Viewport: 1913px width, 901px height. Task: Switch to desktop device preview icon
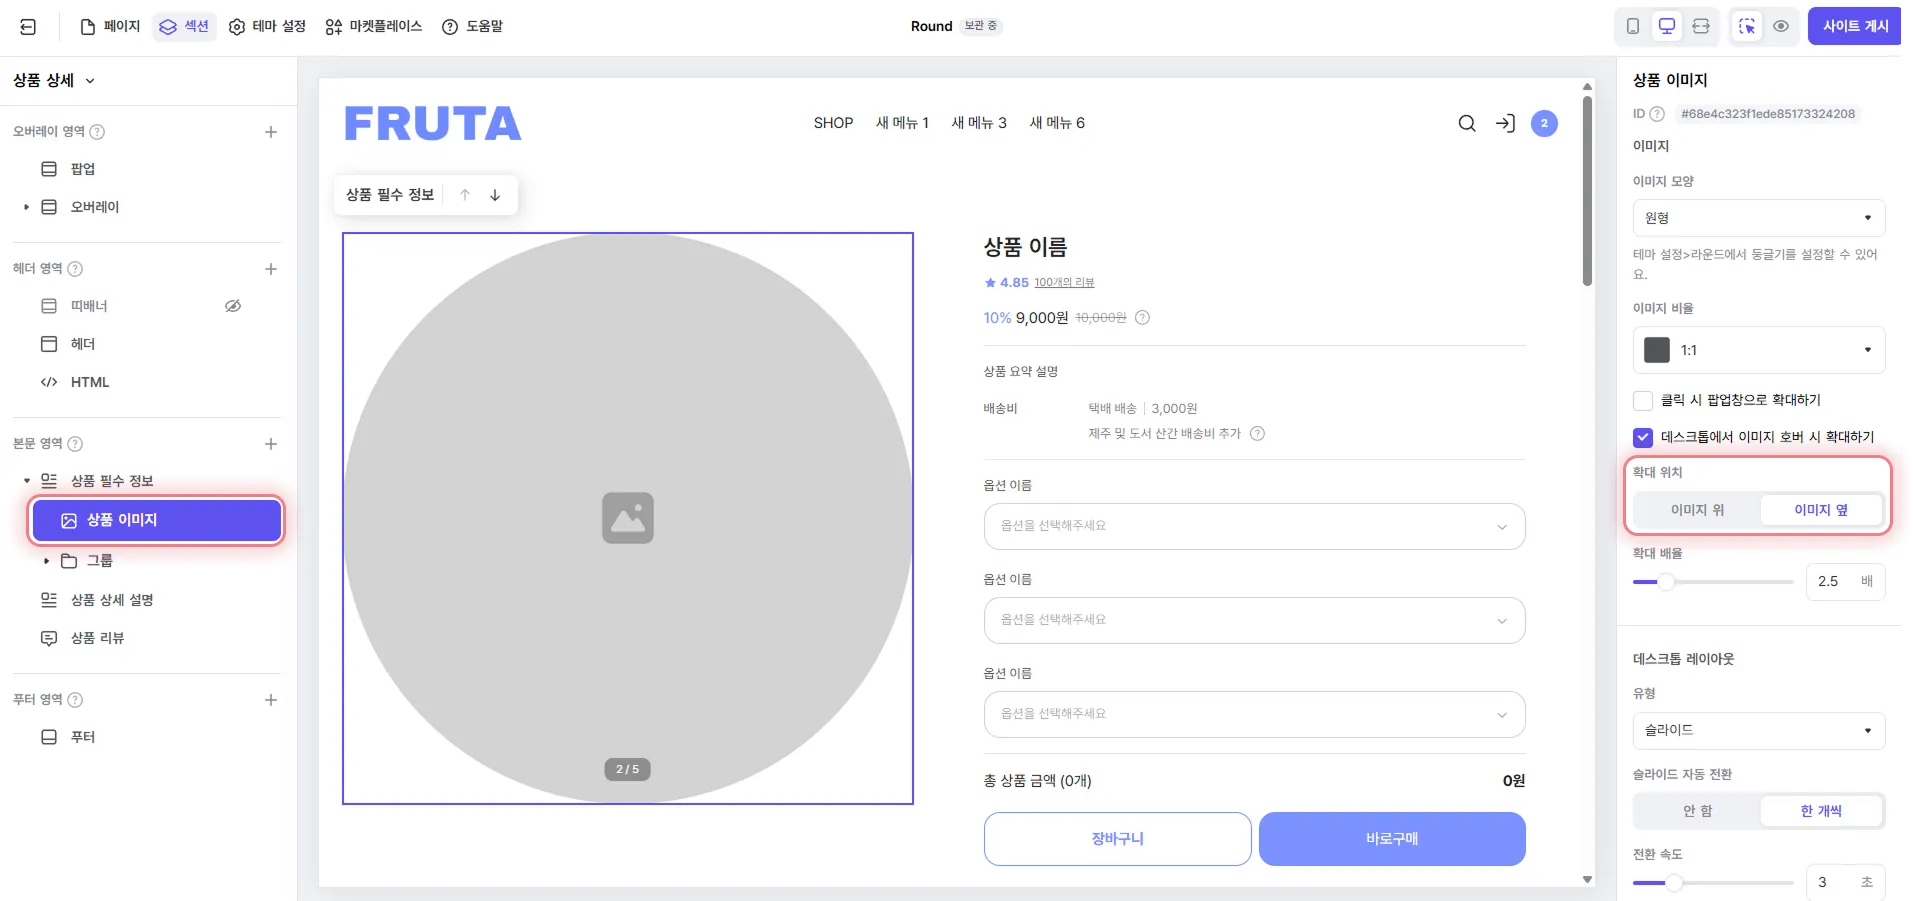(x=1667, y=26)
